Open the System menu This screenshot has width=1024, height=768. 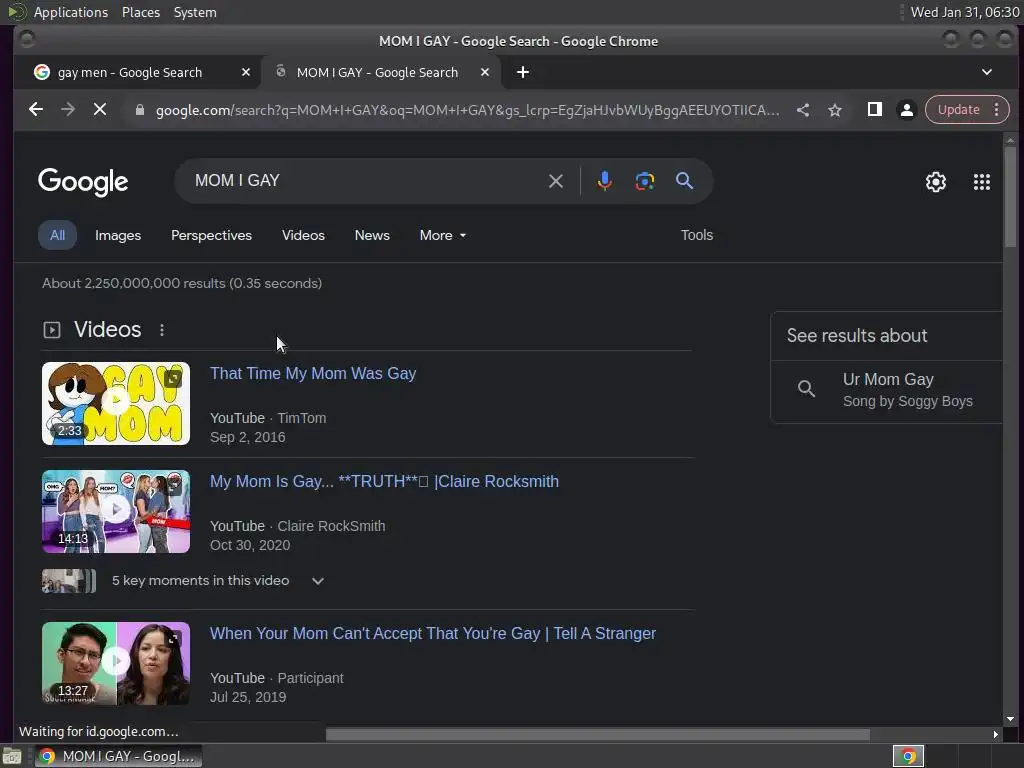point(195,12)
